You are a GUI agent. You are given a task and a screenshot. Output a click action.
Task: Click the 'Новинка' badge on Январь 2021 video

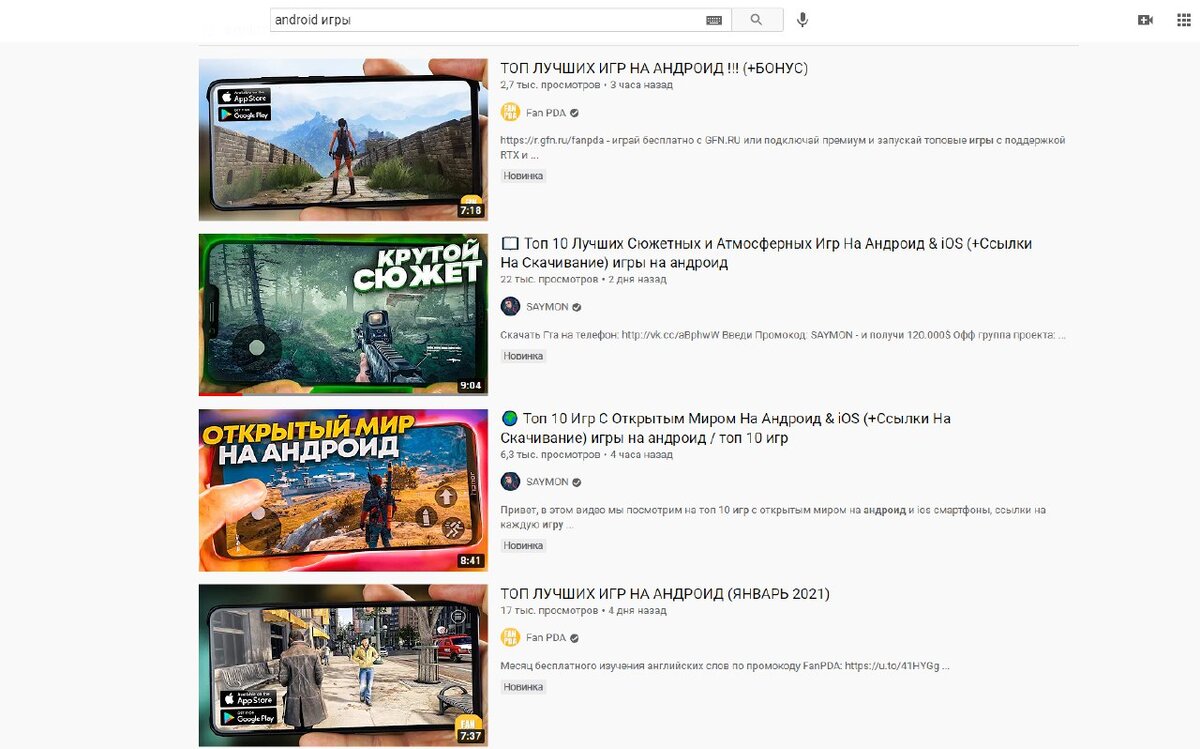(523, 687)
